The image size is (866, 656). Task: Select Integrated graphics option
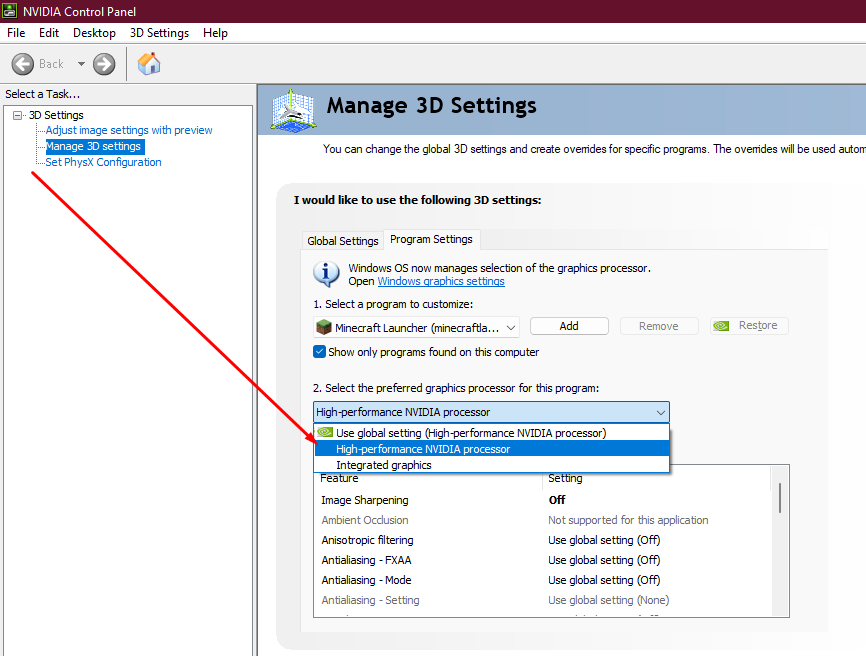click(x=384, y=465)
